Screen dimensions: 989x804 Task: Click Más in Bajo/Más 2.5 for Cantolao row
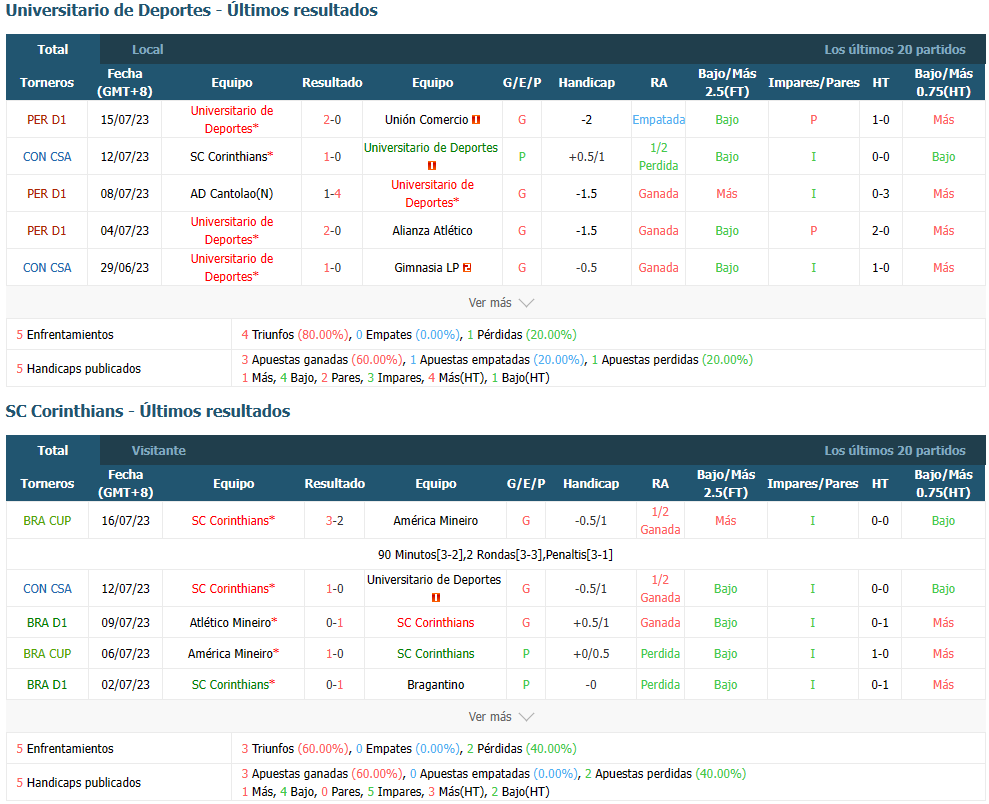point(727,194)
